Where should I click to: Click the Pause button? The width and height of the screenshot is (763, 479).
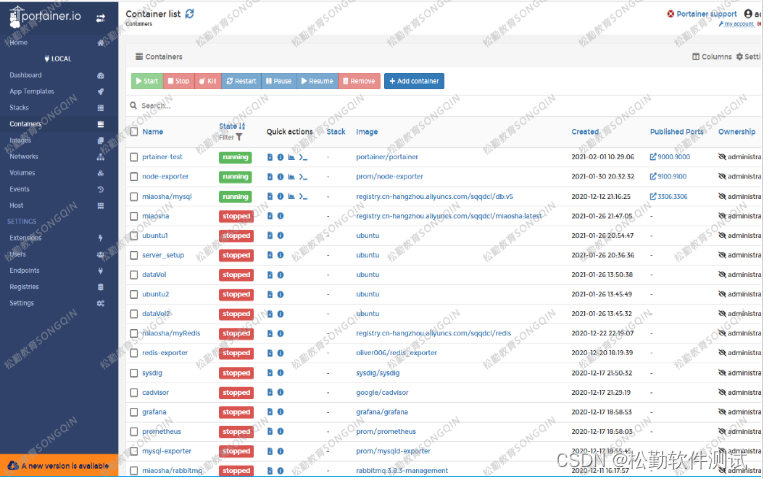279,81
